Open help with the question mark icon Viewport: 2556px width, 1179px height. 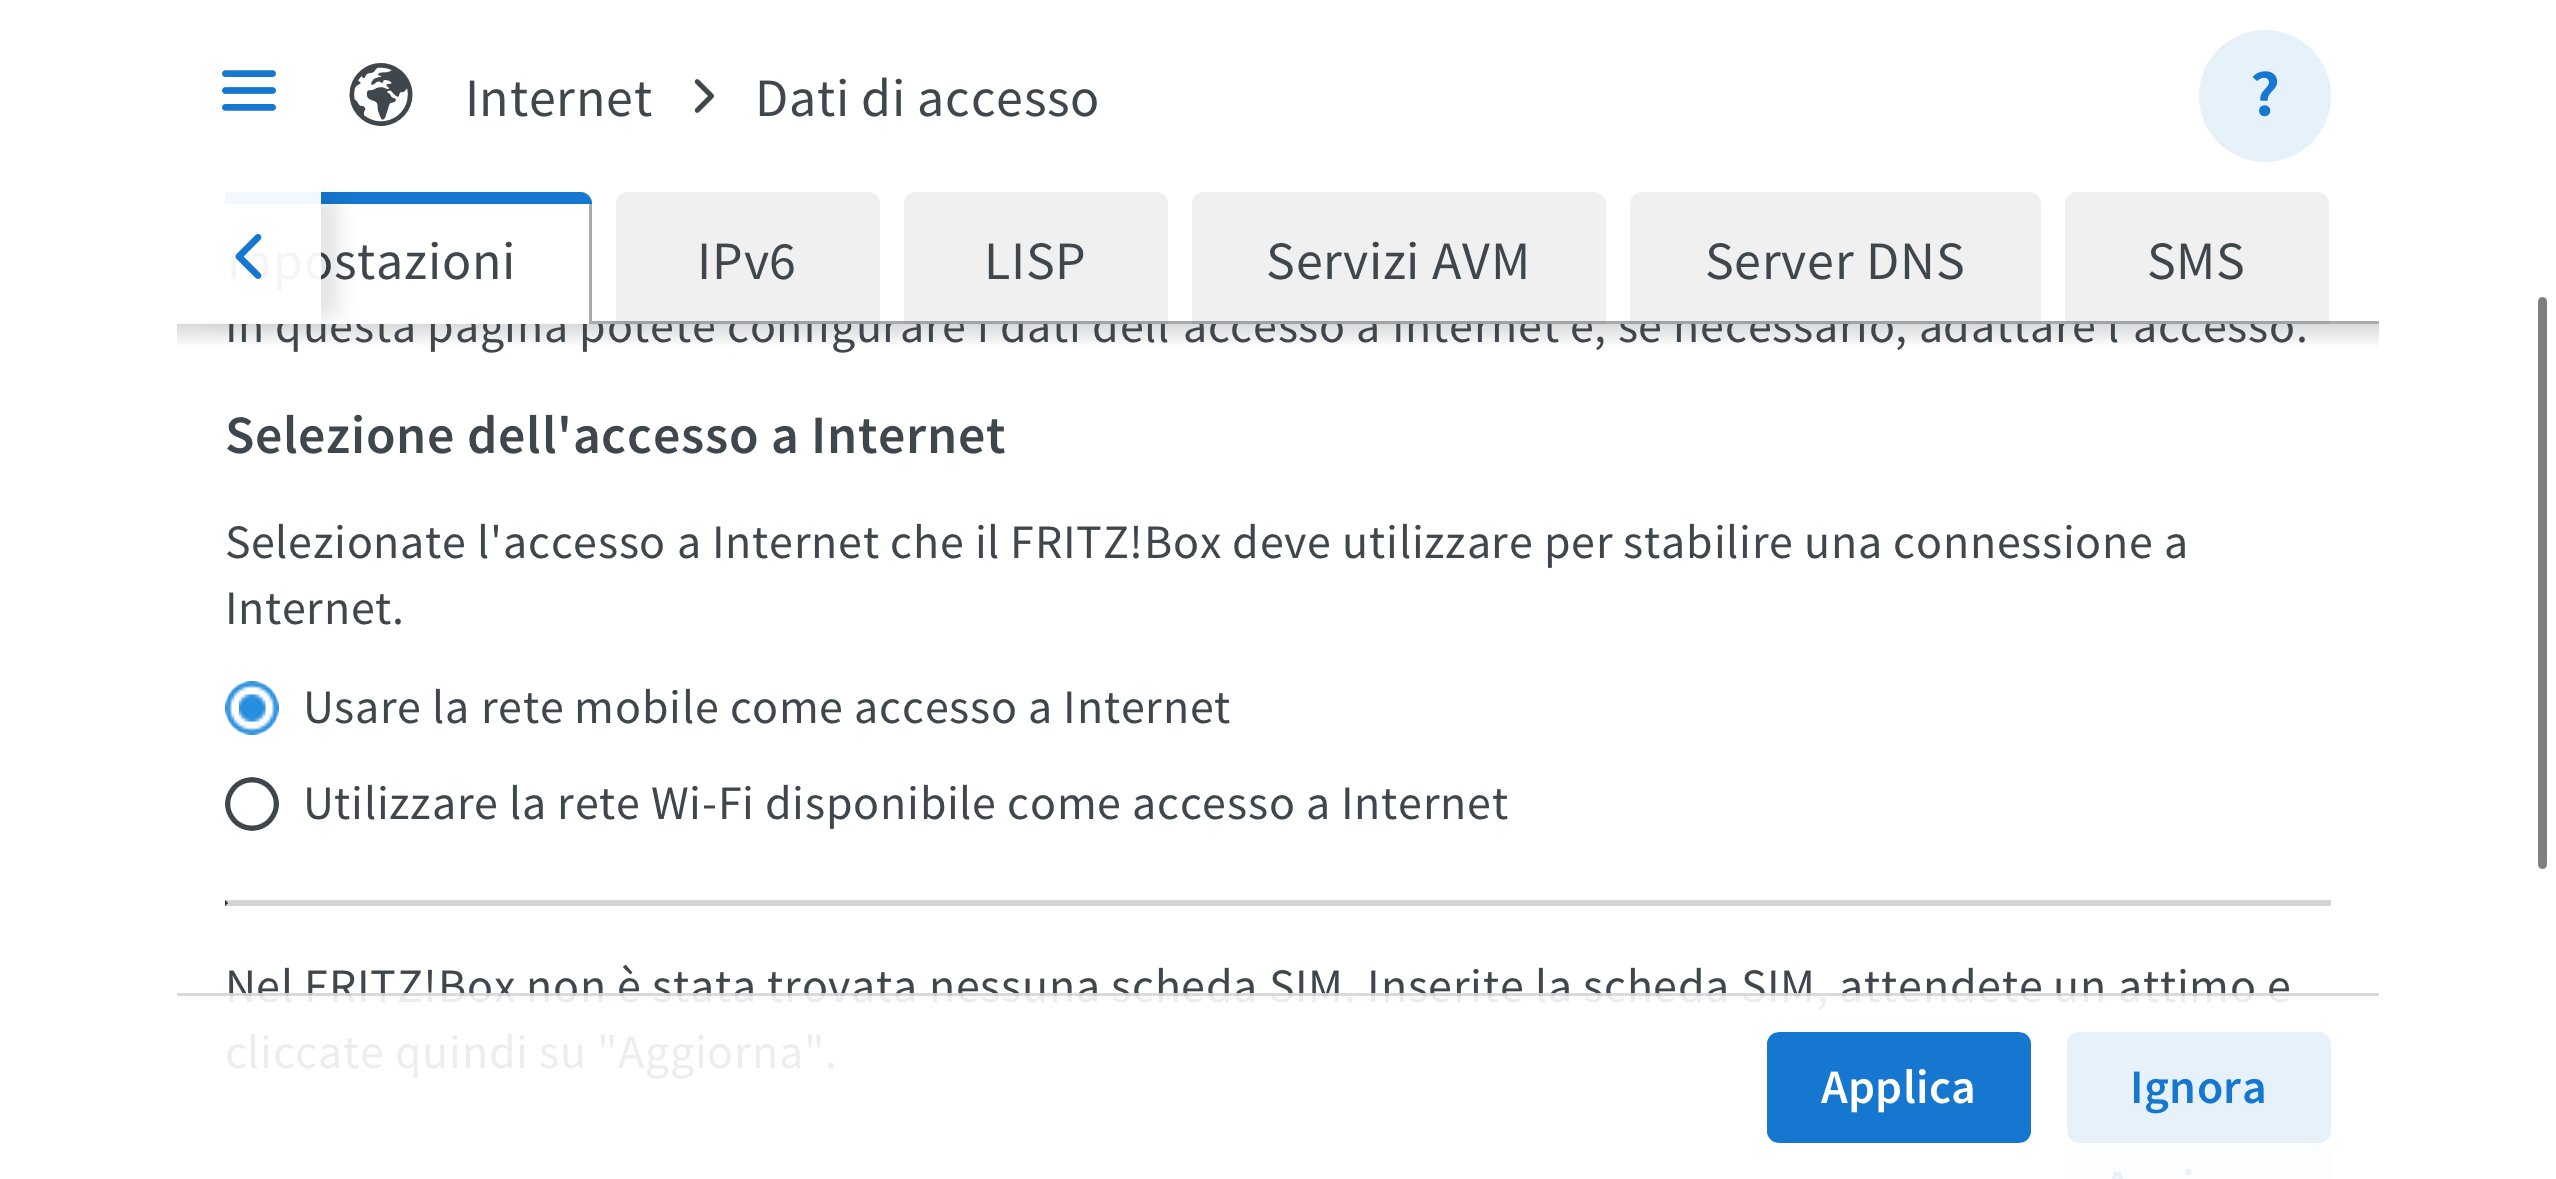[2263, 96]
